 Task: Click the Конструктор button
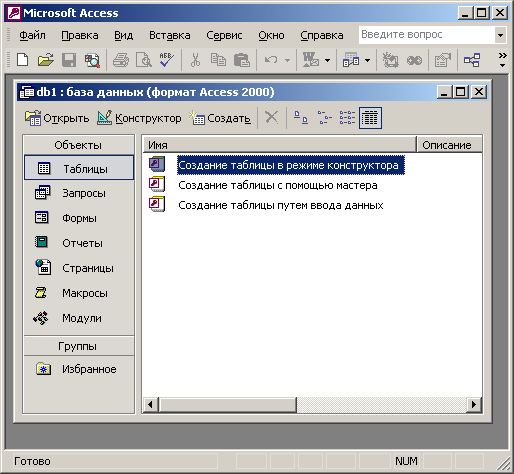tap(139, 118)
